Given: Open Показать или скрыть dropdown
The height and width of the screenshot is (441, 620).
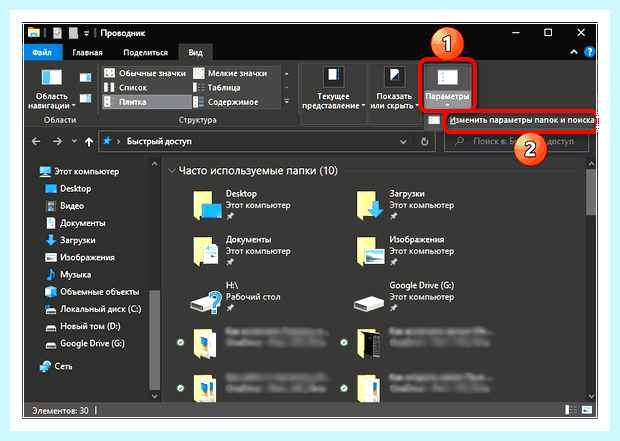Looking at the screenshot, I should (x=395, y=89).
